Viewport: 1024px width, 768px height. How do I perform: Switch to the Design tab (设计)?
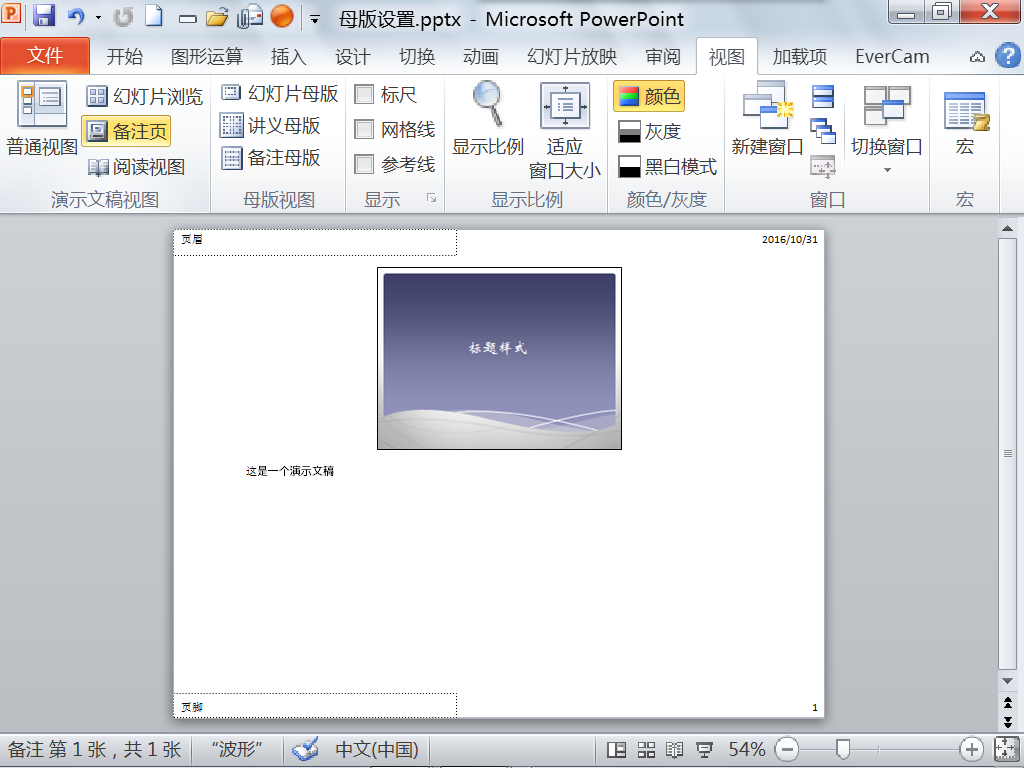[353, 57]
